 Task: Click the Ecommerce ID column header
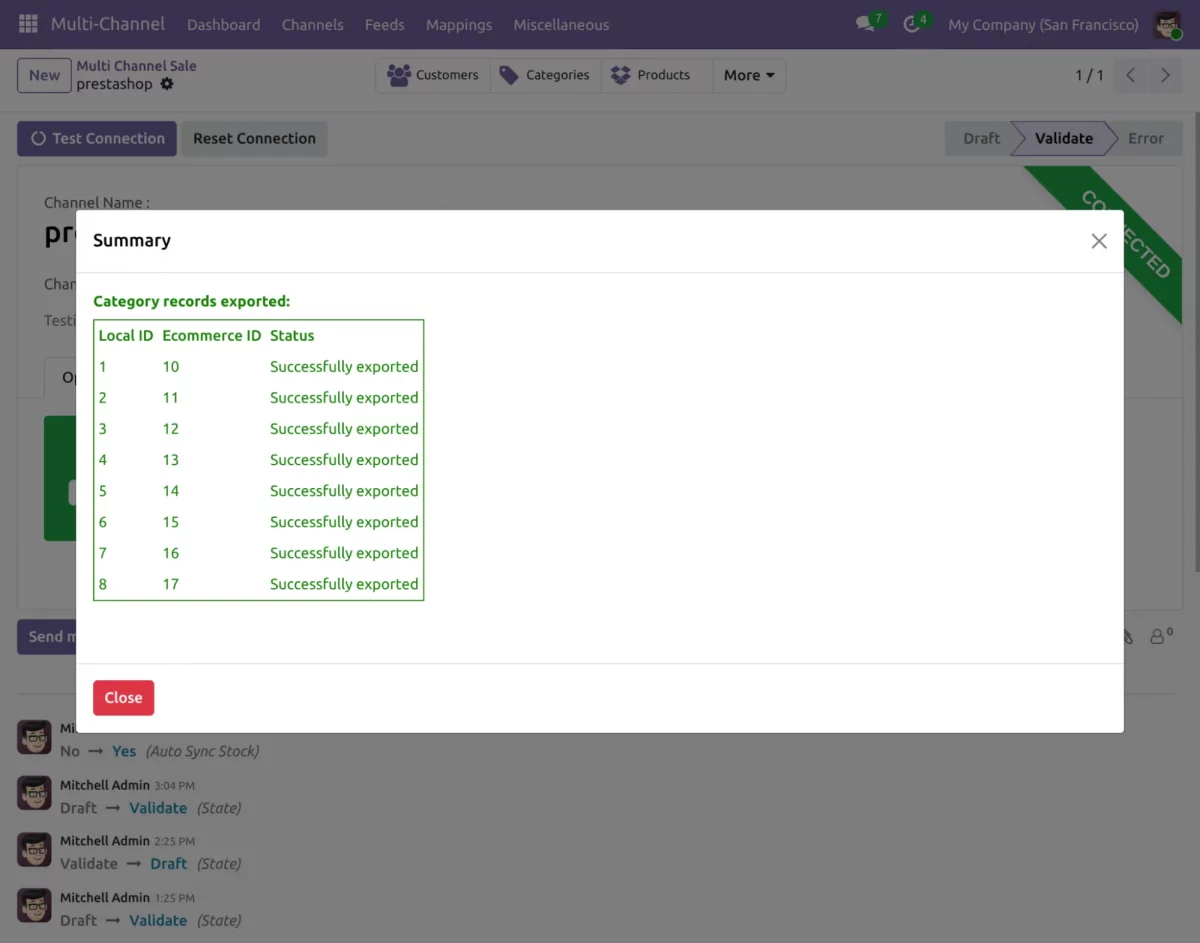tap(212, 336)
